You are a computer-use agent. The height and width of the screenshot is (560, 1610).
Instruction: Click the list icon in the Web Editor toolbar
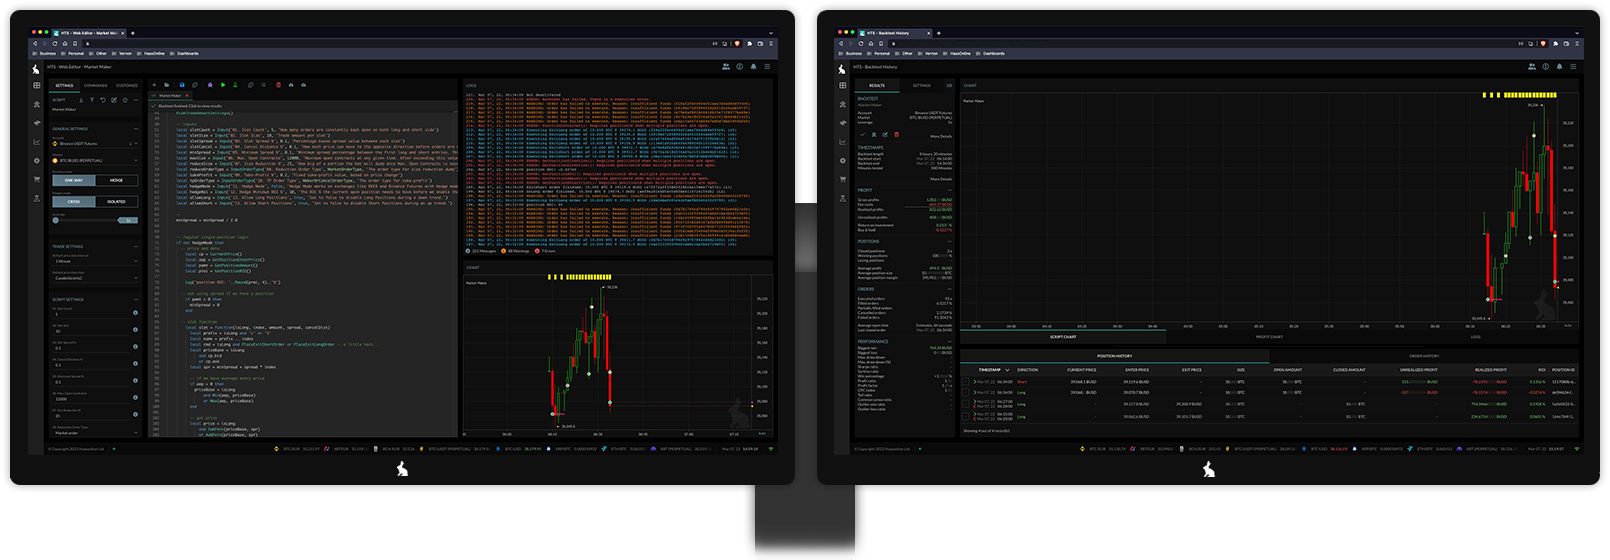click(x=263, y=85)
